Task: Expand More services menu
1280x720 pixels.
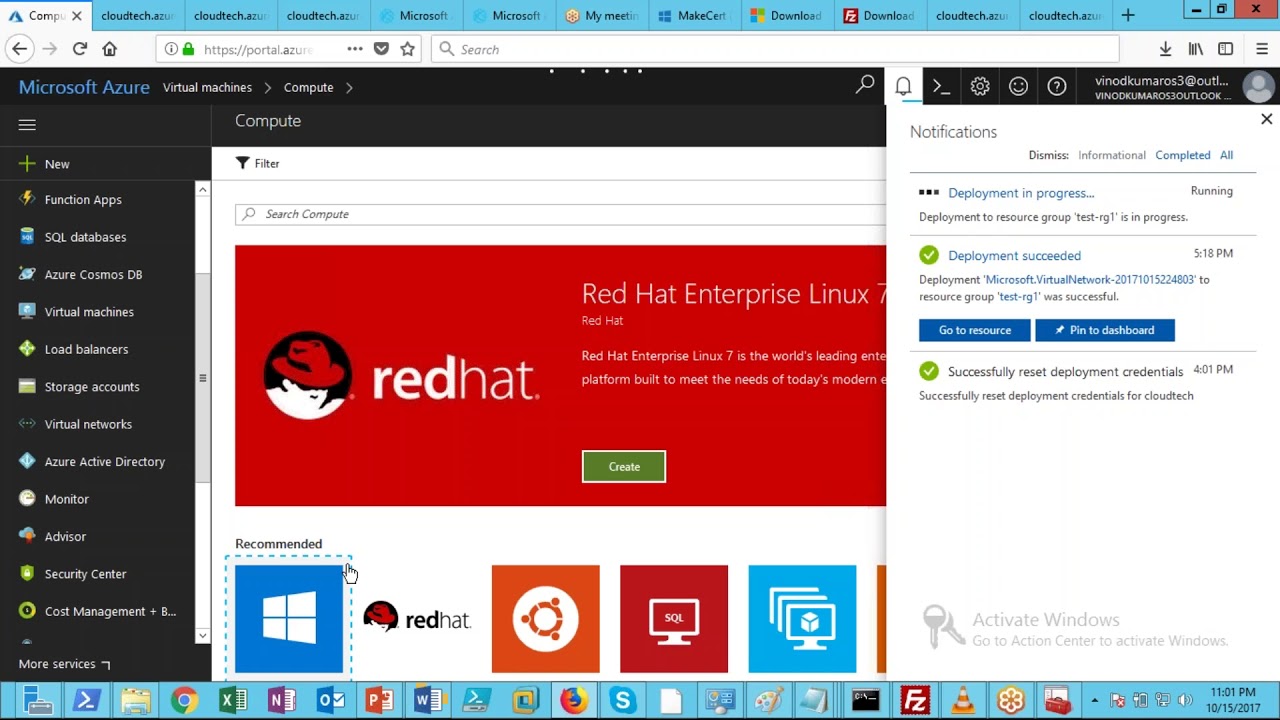Action: click(x=64, y=664)
